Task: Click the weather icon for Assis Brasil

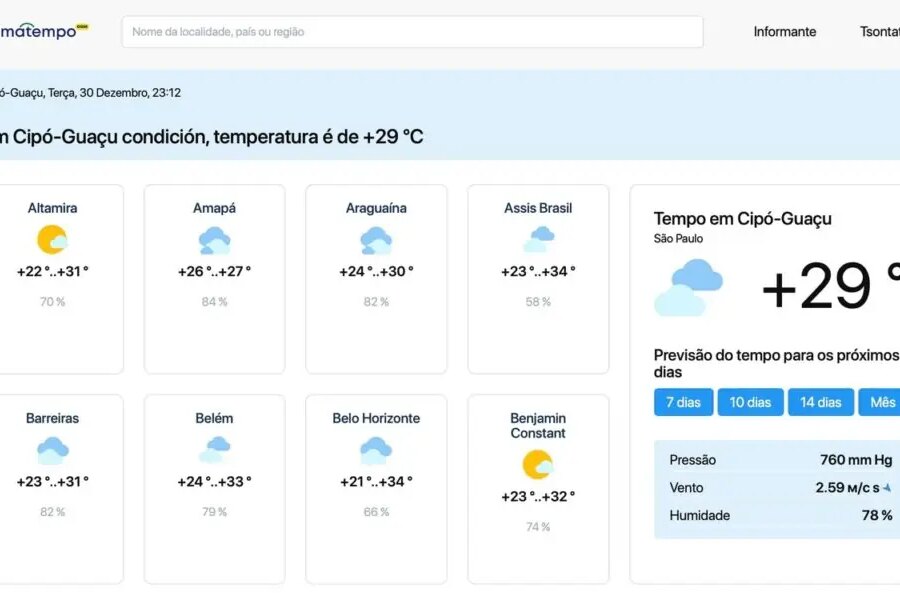Action: [538, 240]
